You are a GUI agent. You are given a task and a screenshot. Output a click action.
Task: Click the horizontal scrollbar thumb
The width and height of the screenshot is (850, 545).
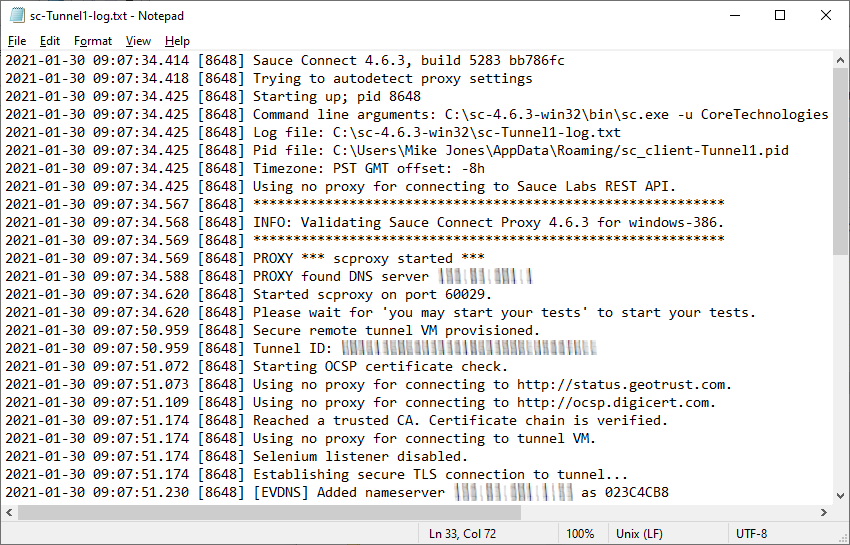(x=269, y=512)
